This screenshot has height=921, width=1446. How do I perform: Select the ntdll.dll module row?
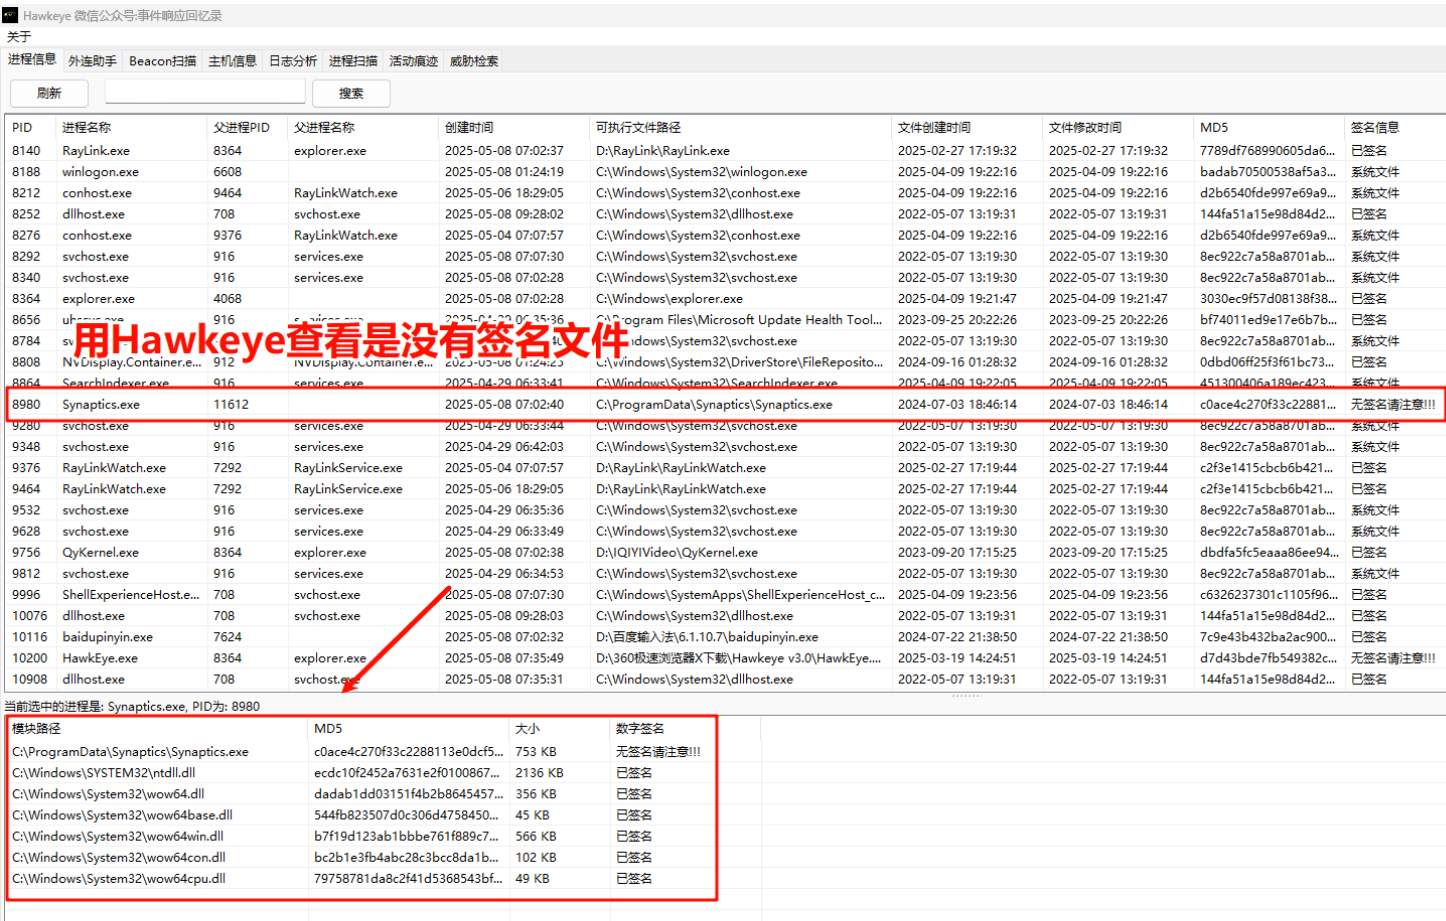click(384, 773)
